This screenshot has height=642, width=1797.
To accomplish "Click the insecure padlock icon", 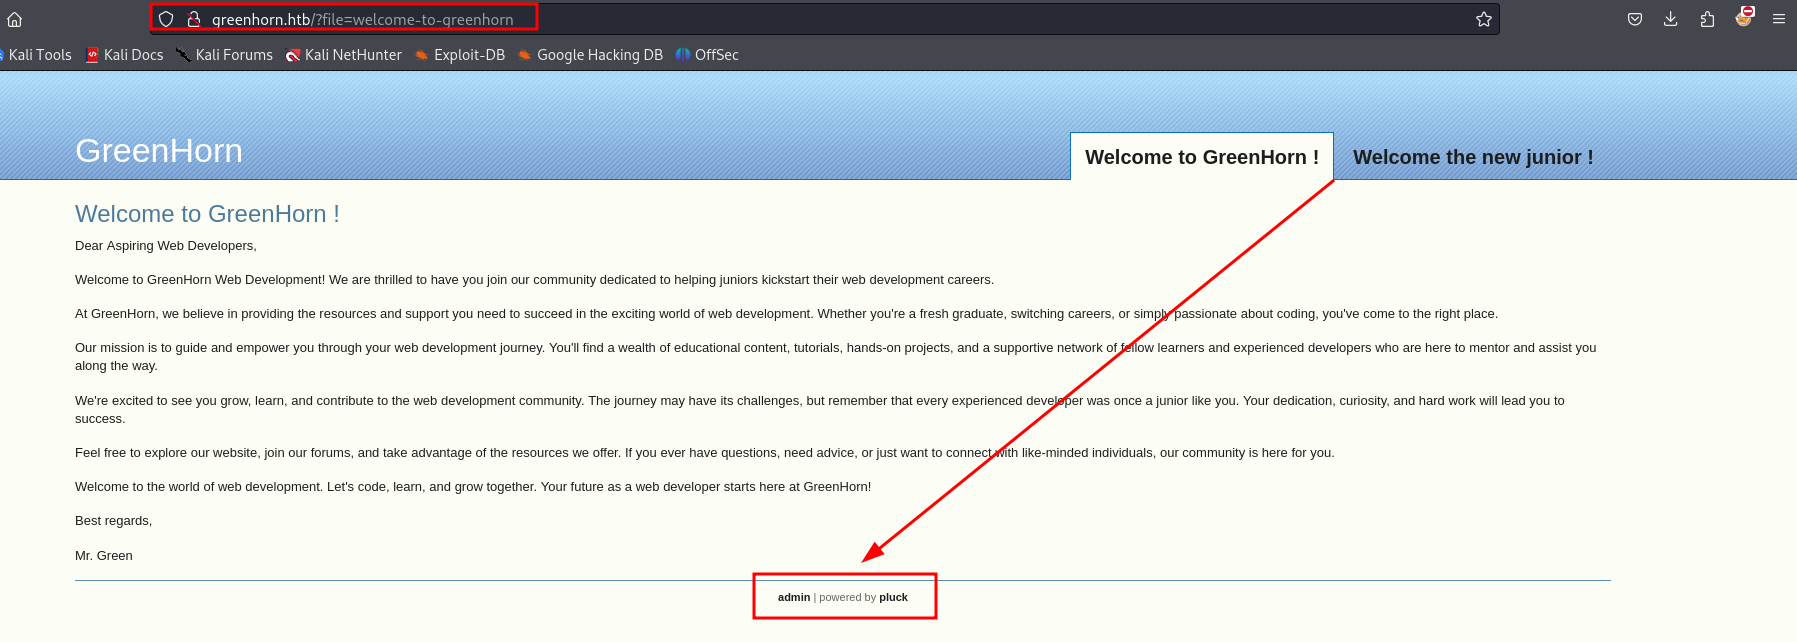I will [x=194, y=19].
